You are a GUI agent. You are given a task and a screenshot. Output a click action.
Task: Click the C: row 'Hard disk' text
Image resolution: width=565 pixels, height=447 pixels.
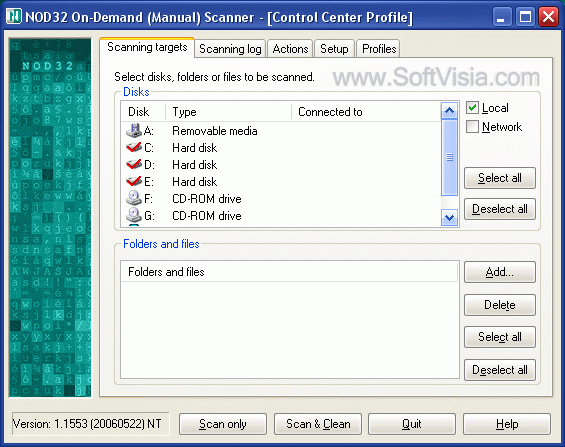195,148
